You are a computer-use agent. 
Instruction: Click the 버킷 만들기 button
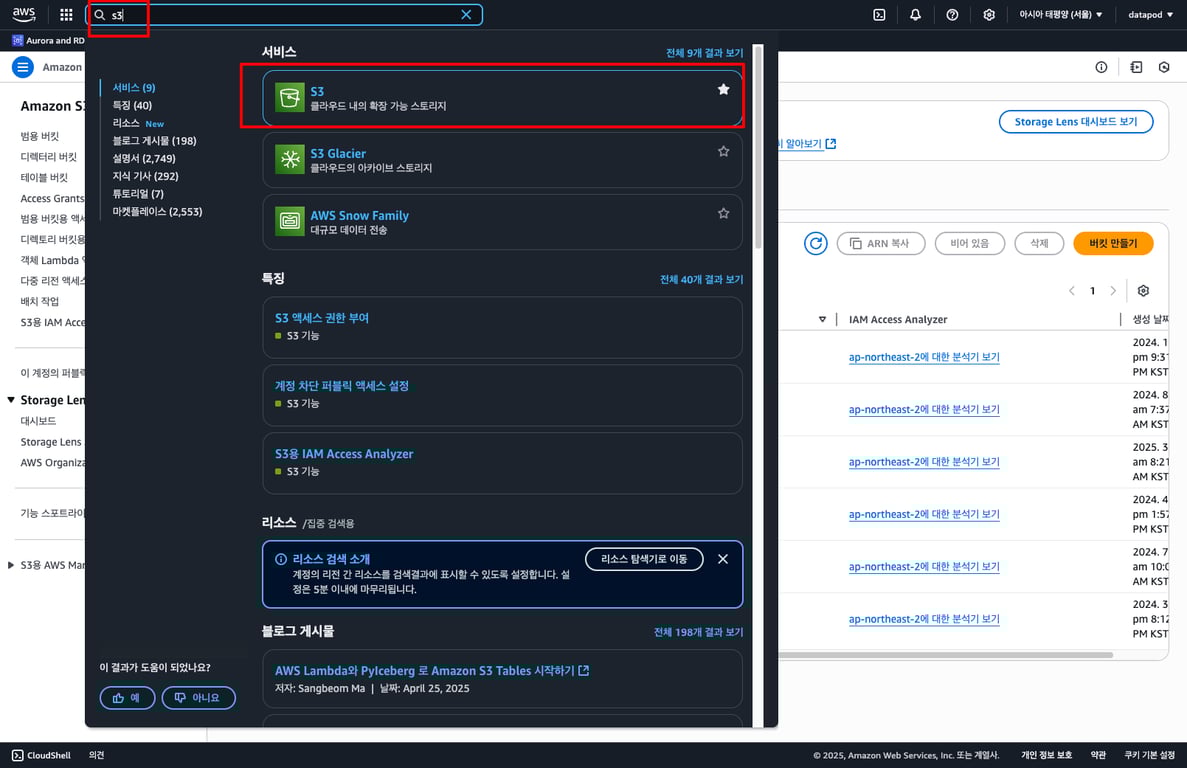tap(1113, 244)
